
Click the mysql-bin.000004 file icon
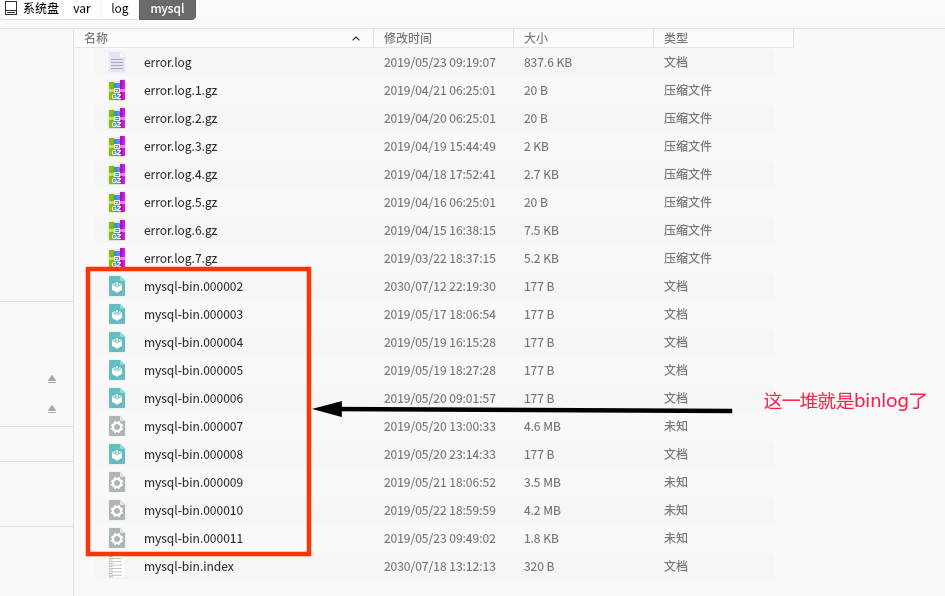(117, 342)
